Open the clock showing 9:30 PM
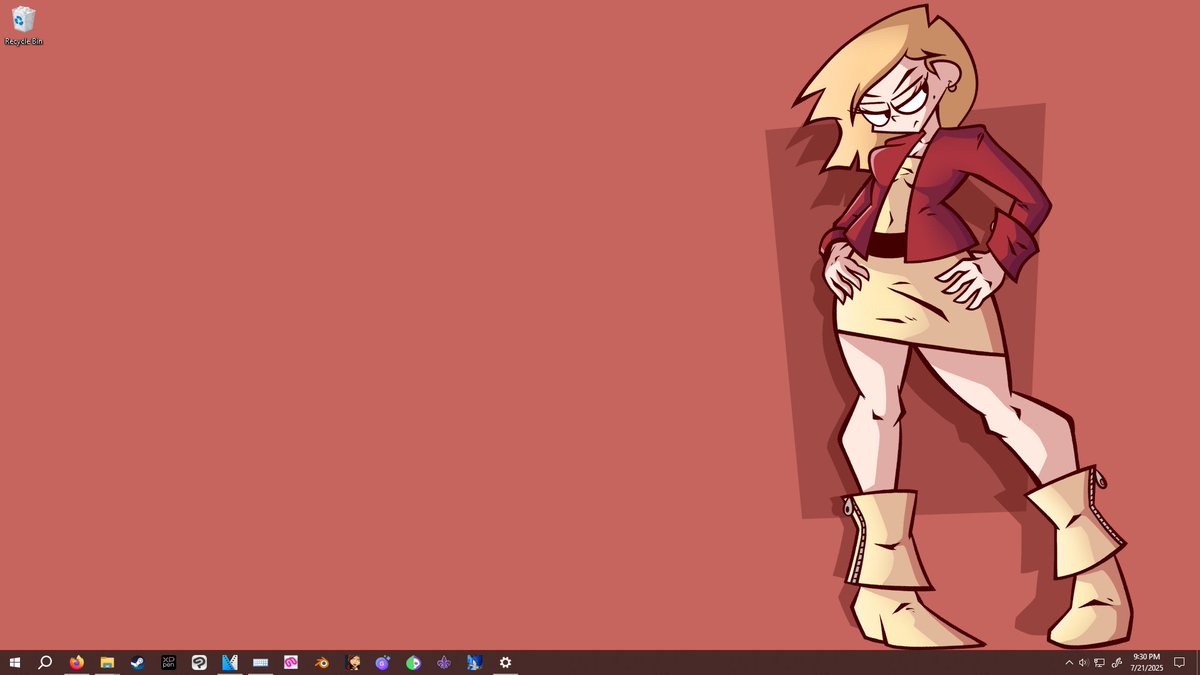Image resolution: width=1200 pixels, height=675 pixels. click(x=1147, y=662)
